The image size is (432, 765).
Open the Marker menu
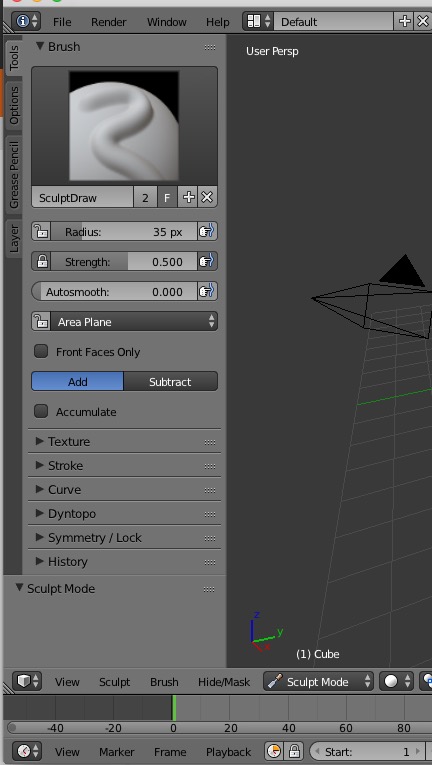[x=117, y=751]
